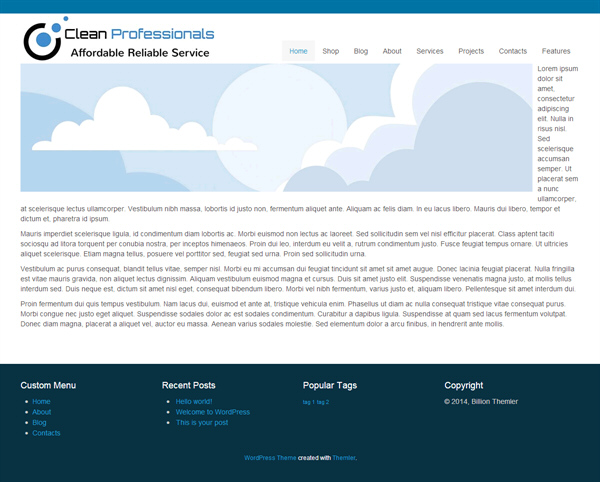Screen dimensions: 600x482
Task: Visit the footer Contacts link
Action: (x=46, y=433)
